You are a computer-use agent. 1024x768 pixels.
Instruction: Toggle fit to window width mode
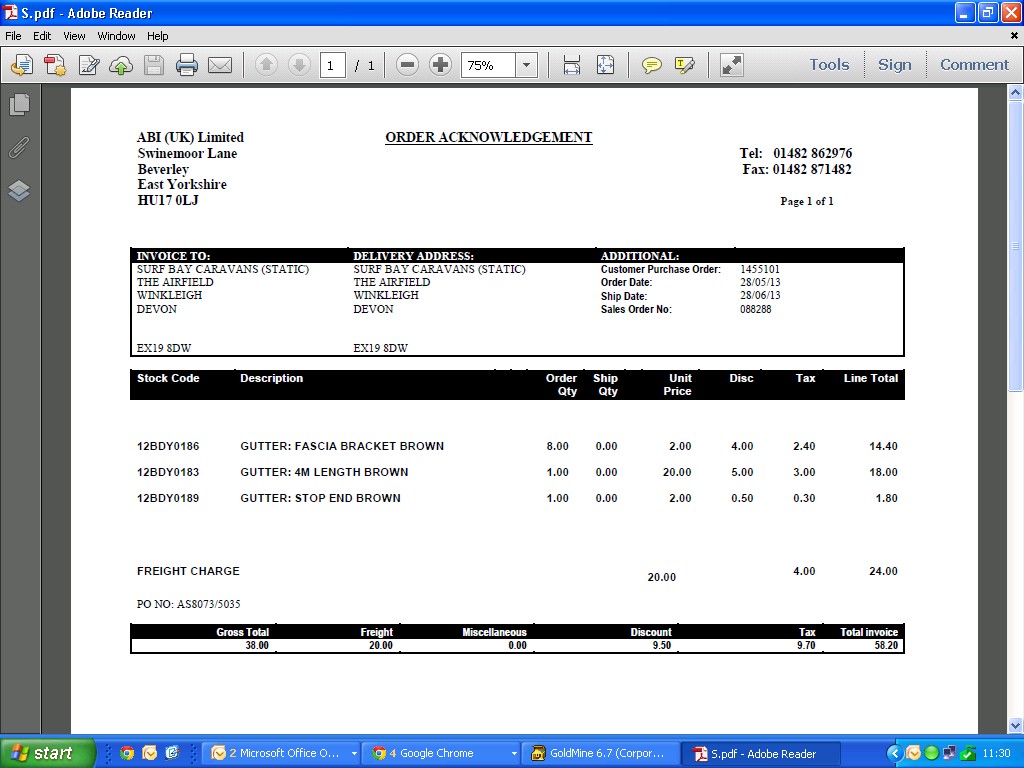click(x=572, y=66)
